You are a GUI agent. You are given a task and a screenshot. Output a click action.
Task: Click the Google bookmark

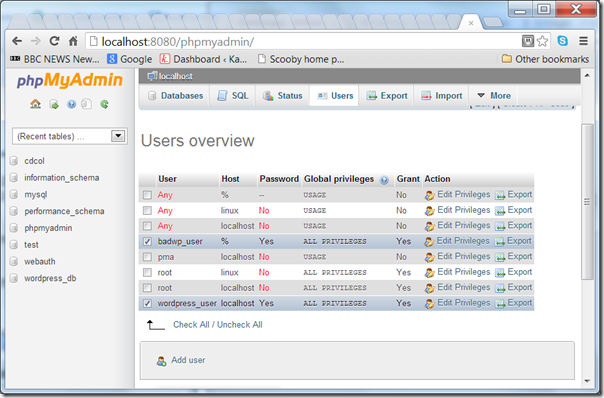pos(129,59)
